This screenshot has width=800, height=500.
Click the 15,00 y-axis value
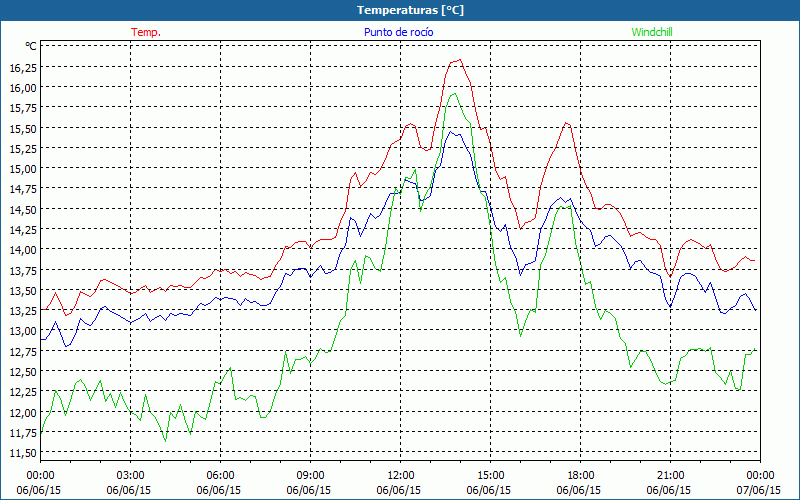tap(22, 168)
